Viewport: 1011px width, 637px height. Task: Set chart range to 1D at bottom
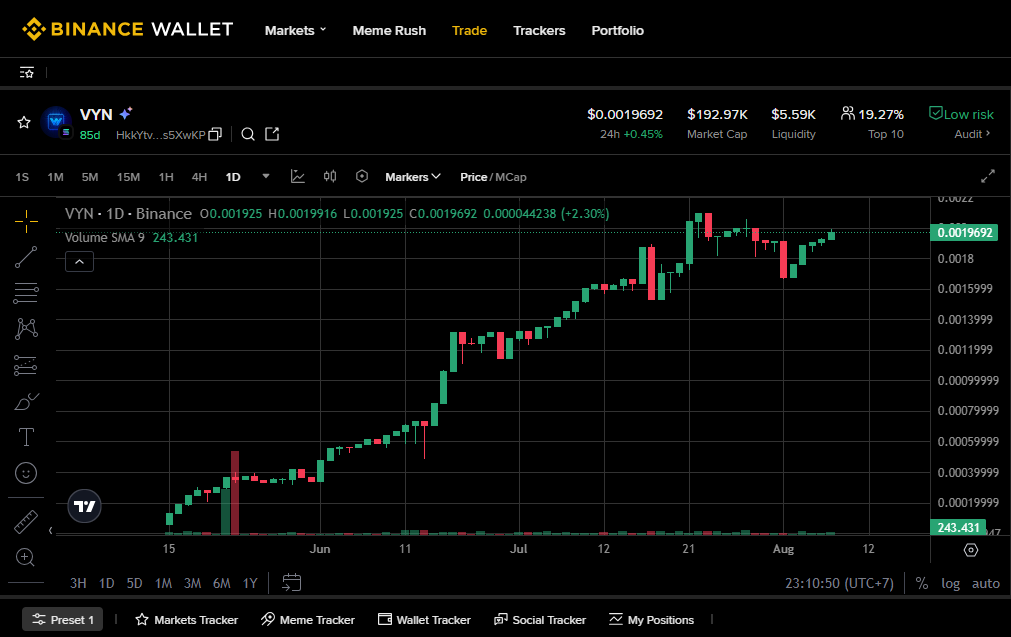pyautogui.click(x=106, y=583)
